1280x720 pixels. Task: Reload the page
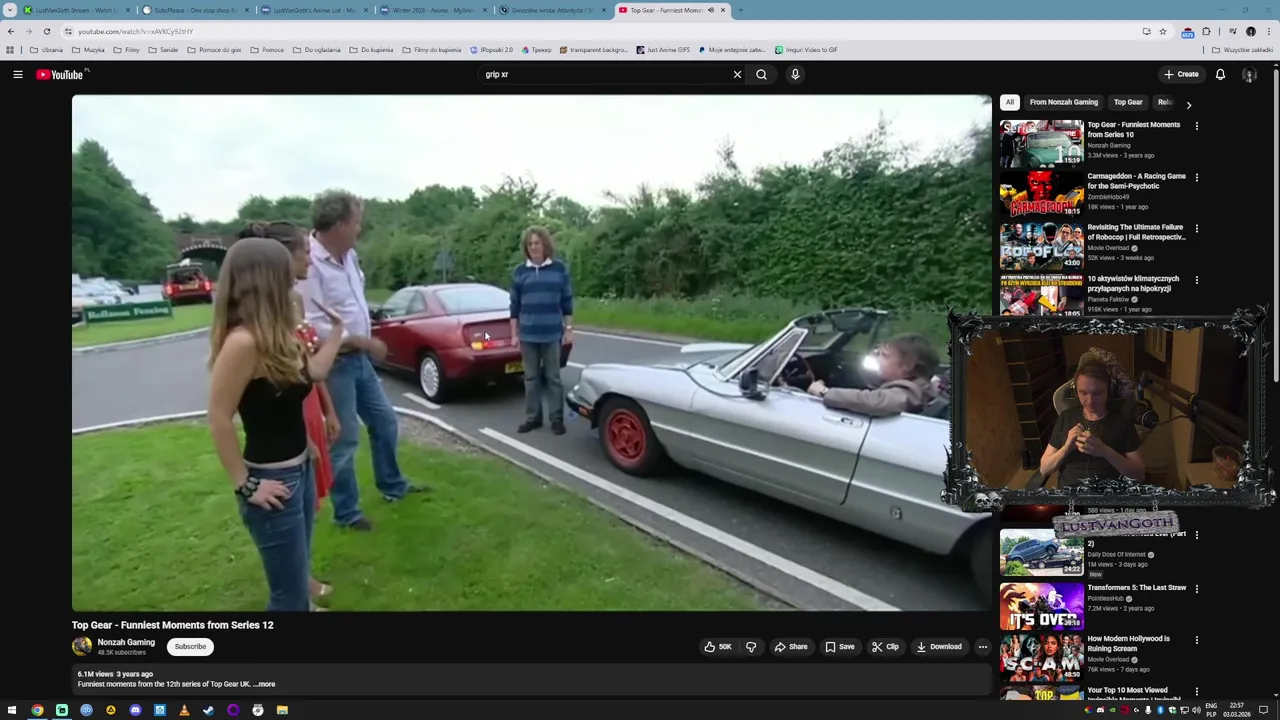[x=46, y=31]
